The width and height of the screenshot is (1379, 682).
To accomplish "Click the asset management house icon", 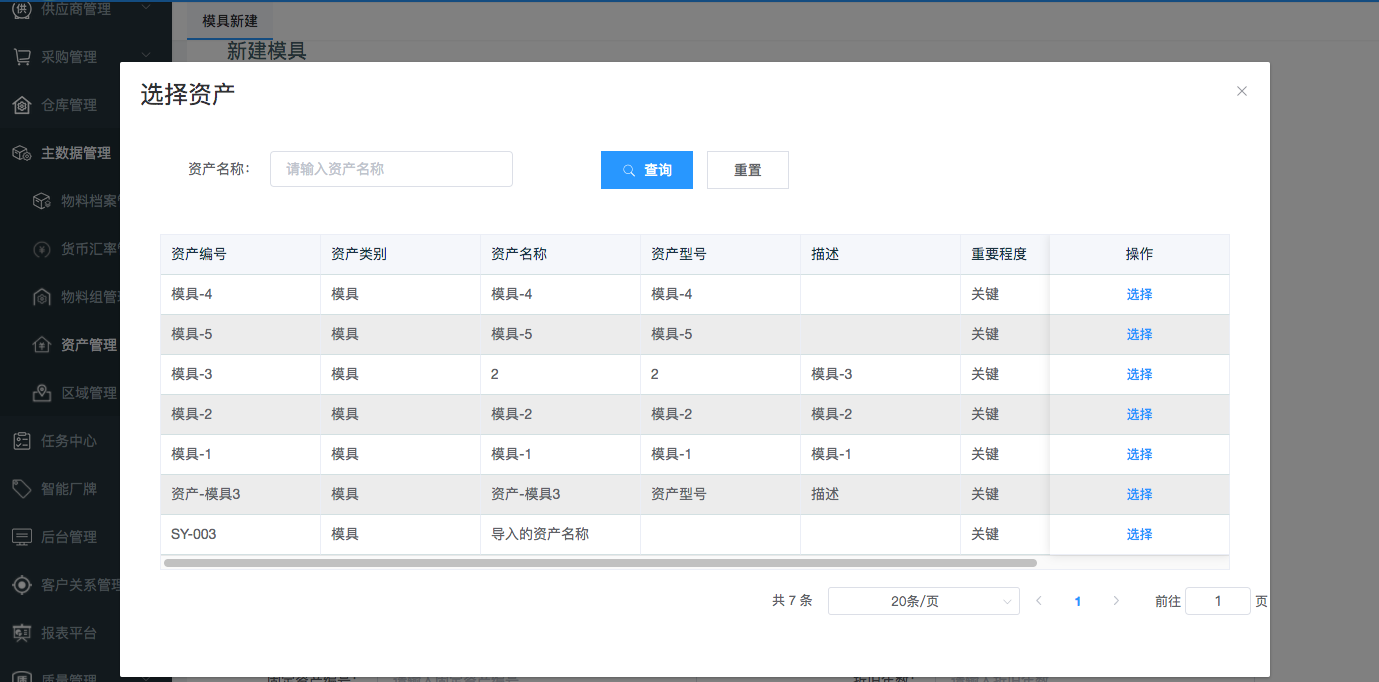I will pyautogui.click(x=41, y=345).
